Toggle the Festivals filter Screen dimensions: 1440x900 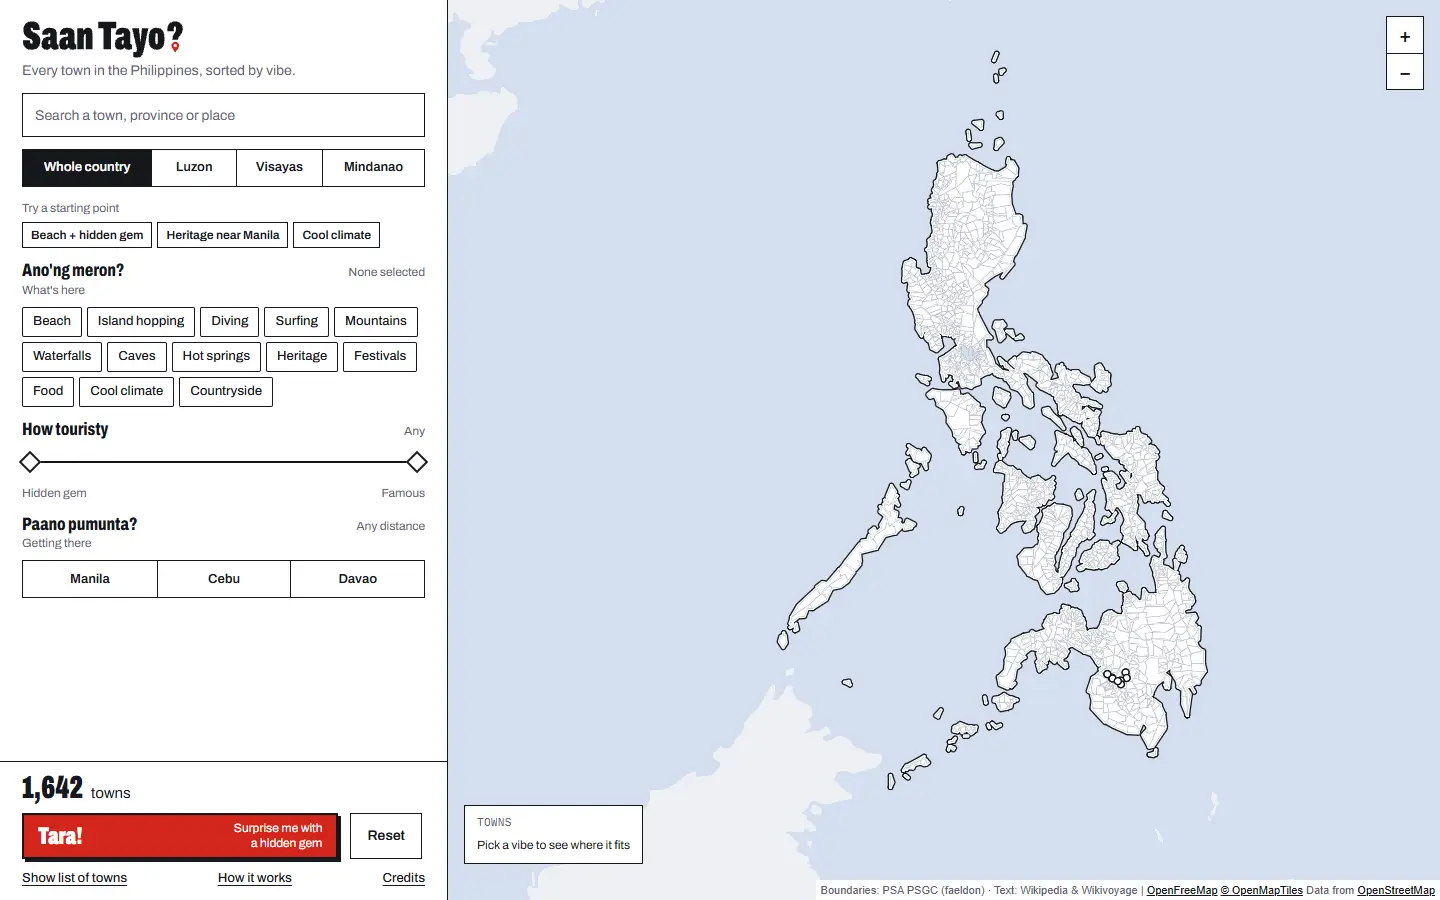[380, 356]
